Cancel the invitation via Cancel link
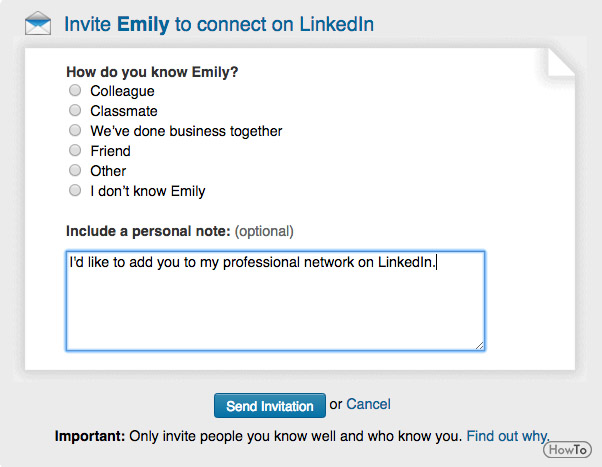Viewport: 602px width, 467px height. (x=368, y=404)
